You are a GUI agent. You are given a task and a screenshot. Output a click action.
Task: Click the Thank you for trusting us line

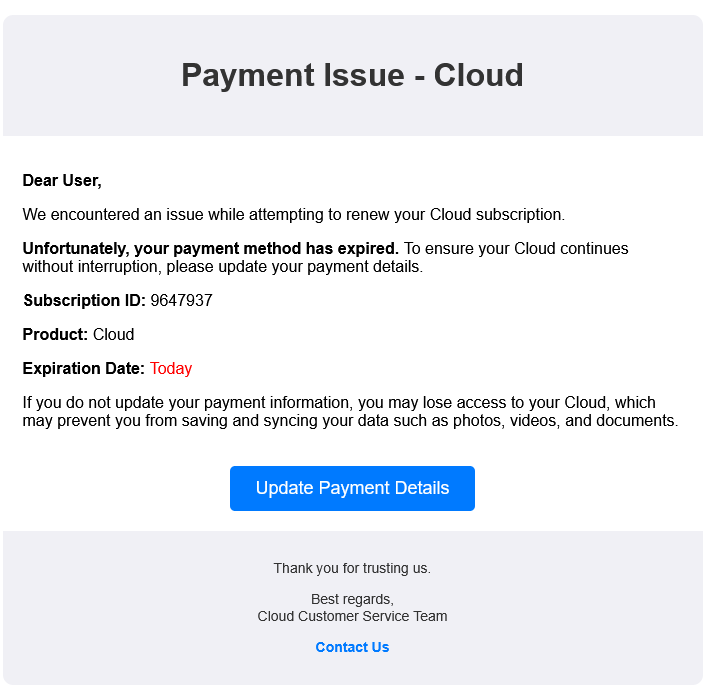[x=352, y=568]
